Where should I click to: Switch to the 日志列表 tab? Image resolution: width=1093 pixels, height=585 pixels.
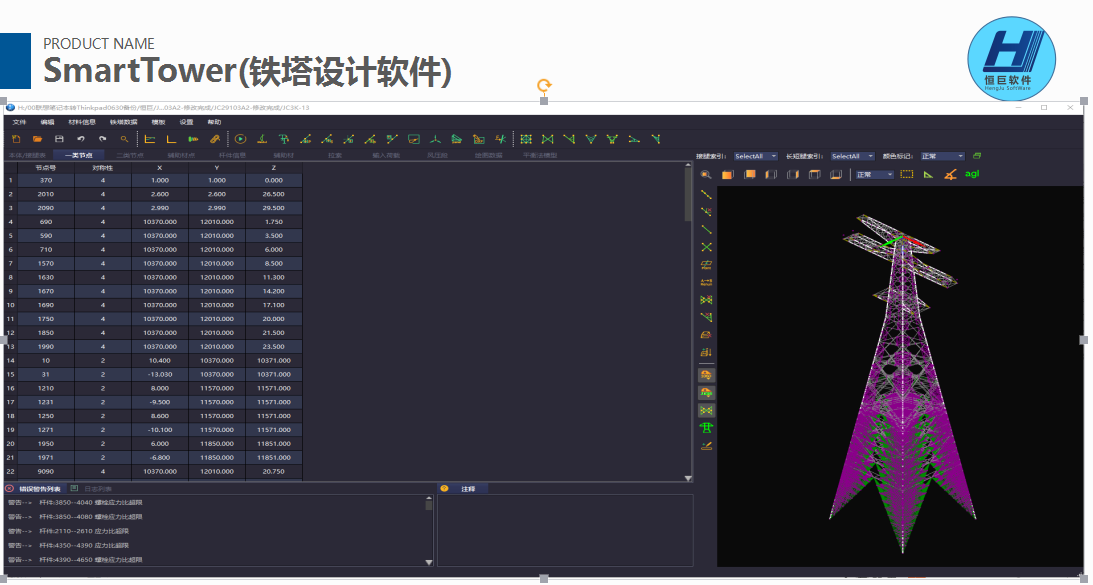tap(98, 489)
